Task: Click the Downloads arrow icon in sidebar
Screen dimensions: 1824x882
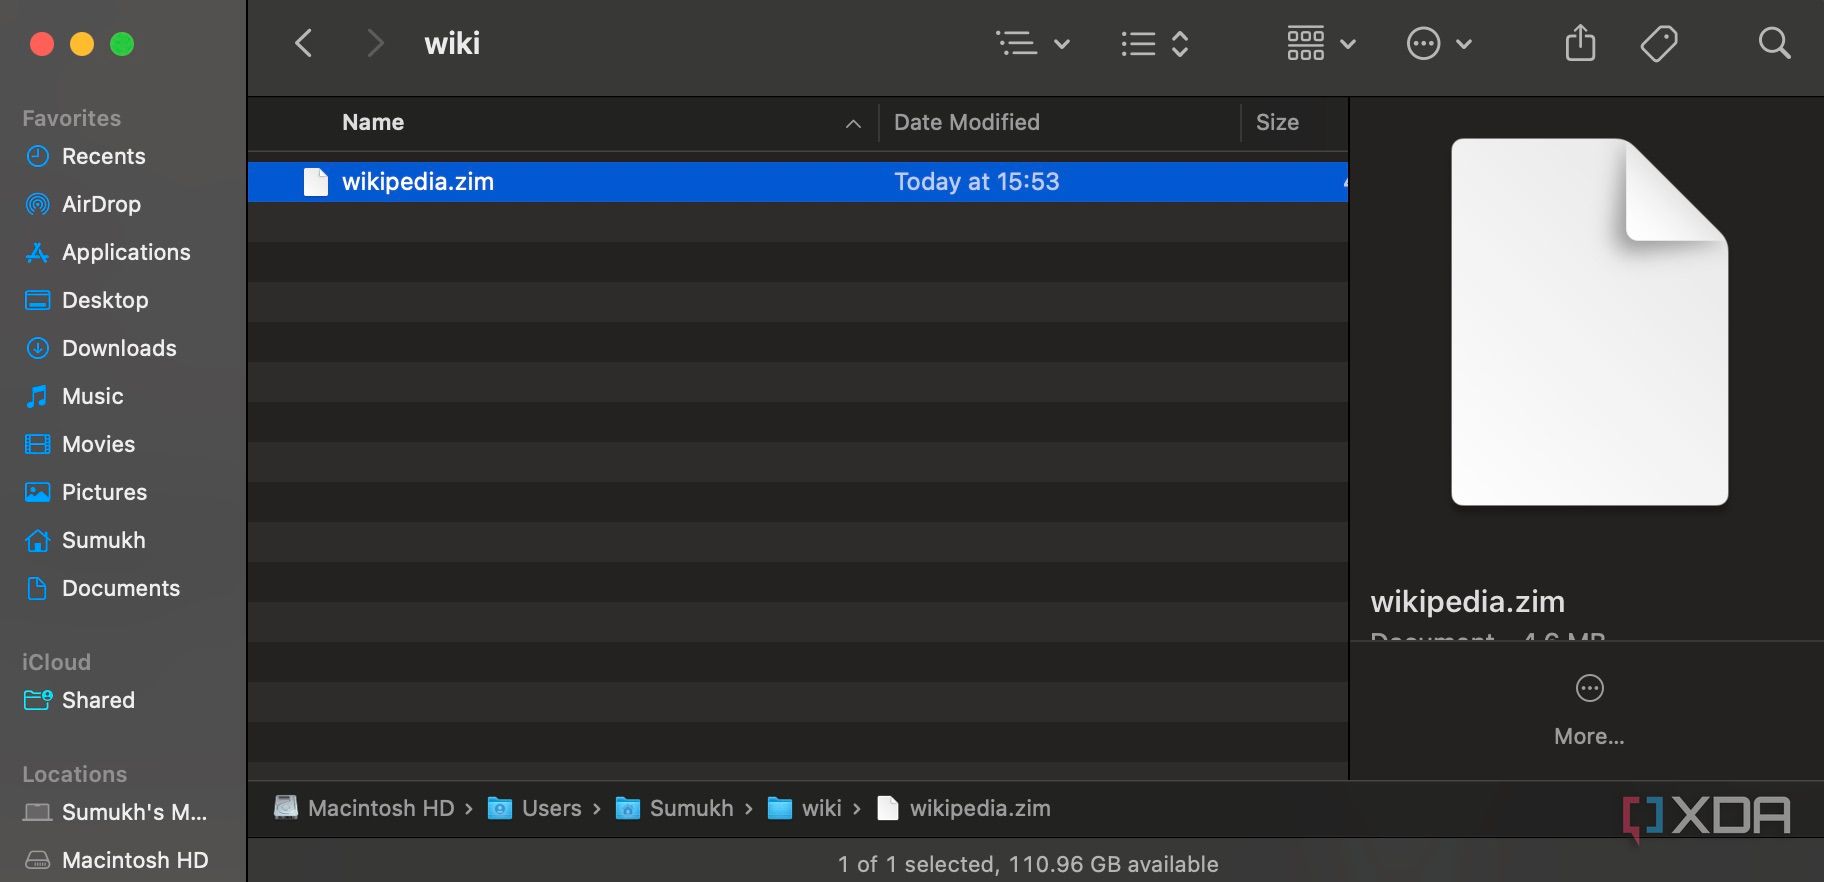Action: 37,348
